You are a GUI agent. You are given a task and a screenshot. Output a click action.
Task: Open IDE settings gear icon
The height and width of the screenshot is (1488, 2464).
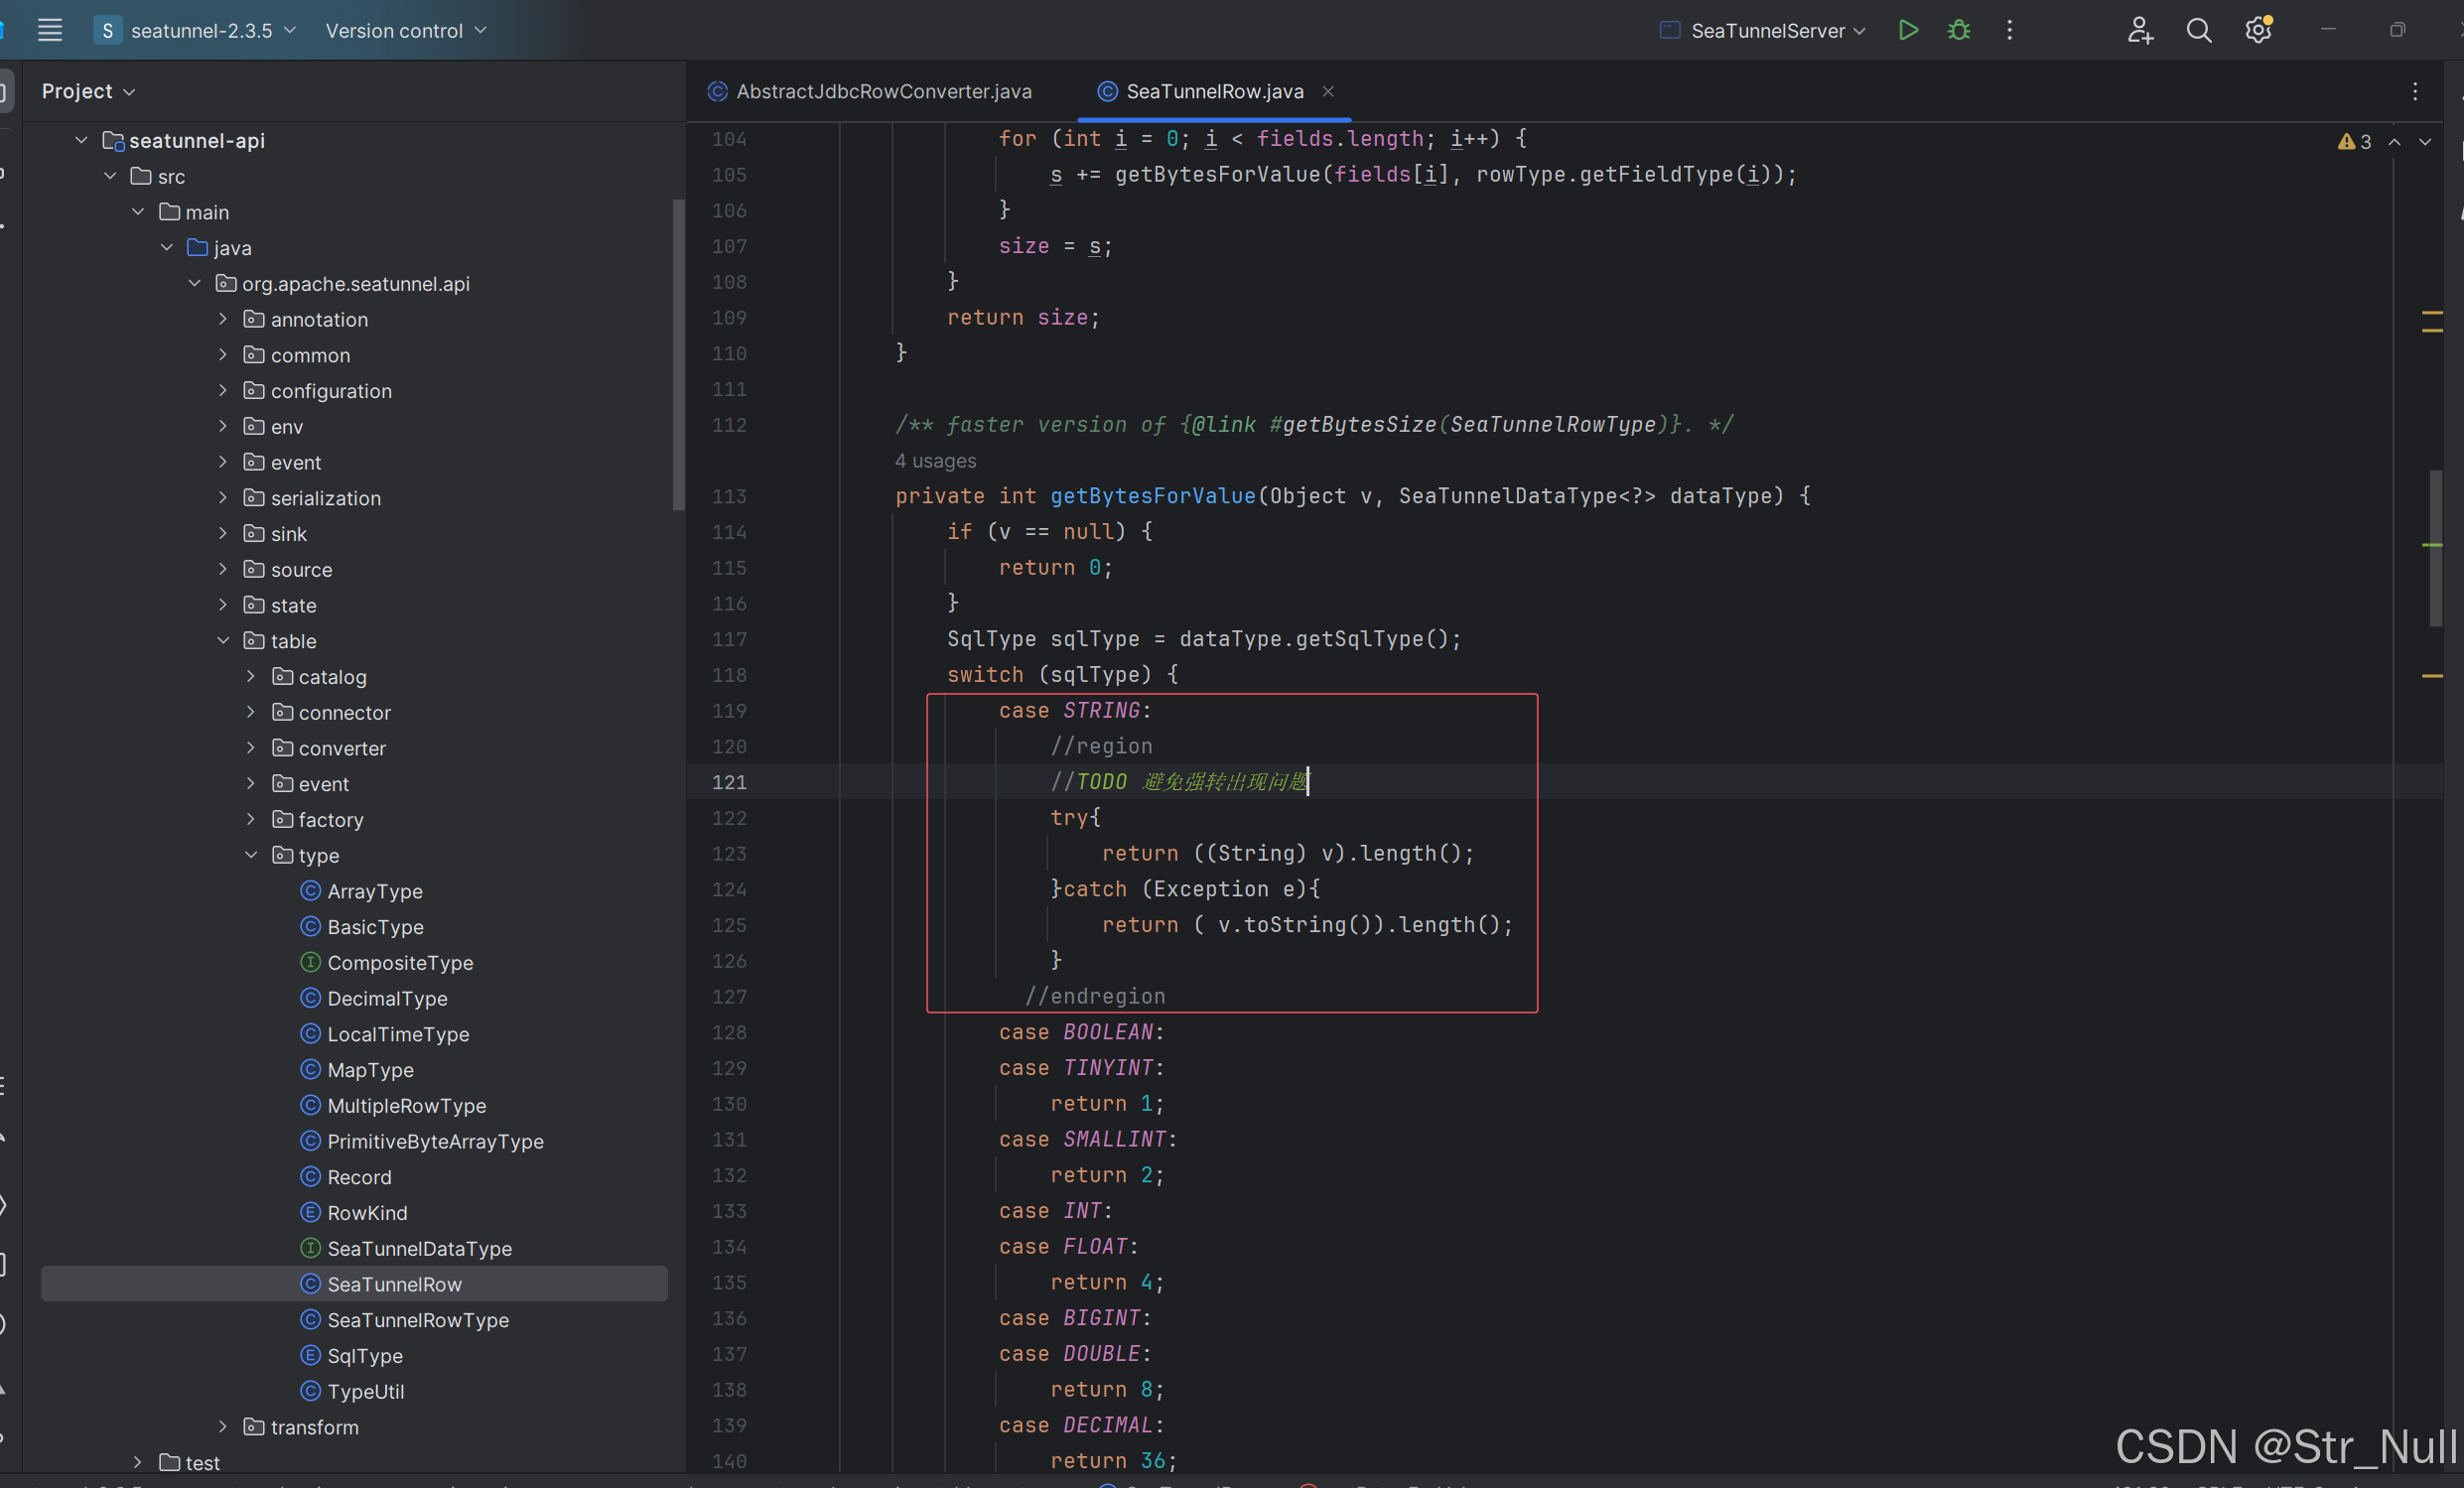(x=2257, y=30)
